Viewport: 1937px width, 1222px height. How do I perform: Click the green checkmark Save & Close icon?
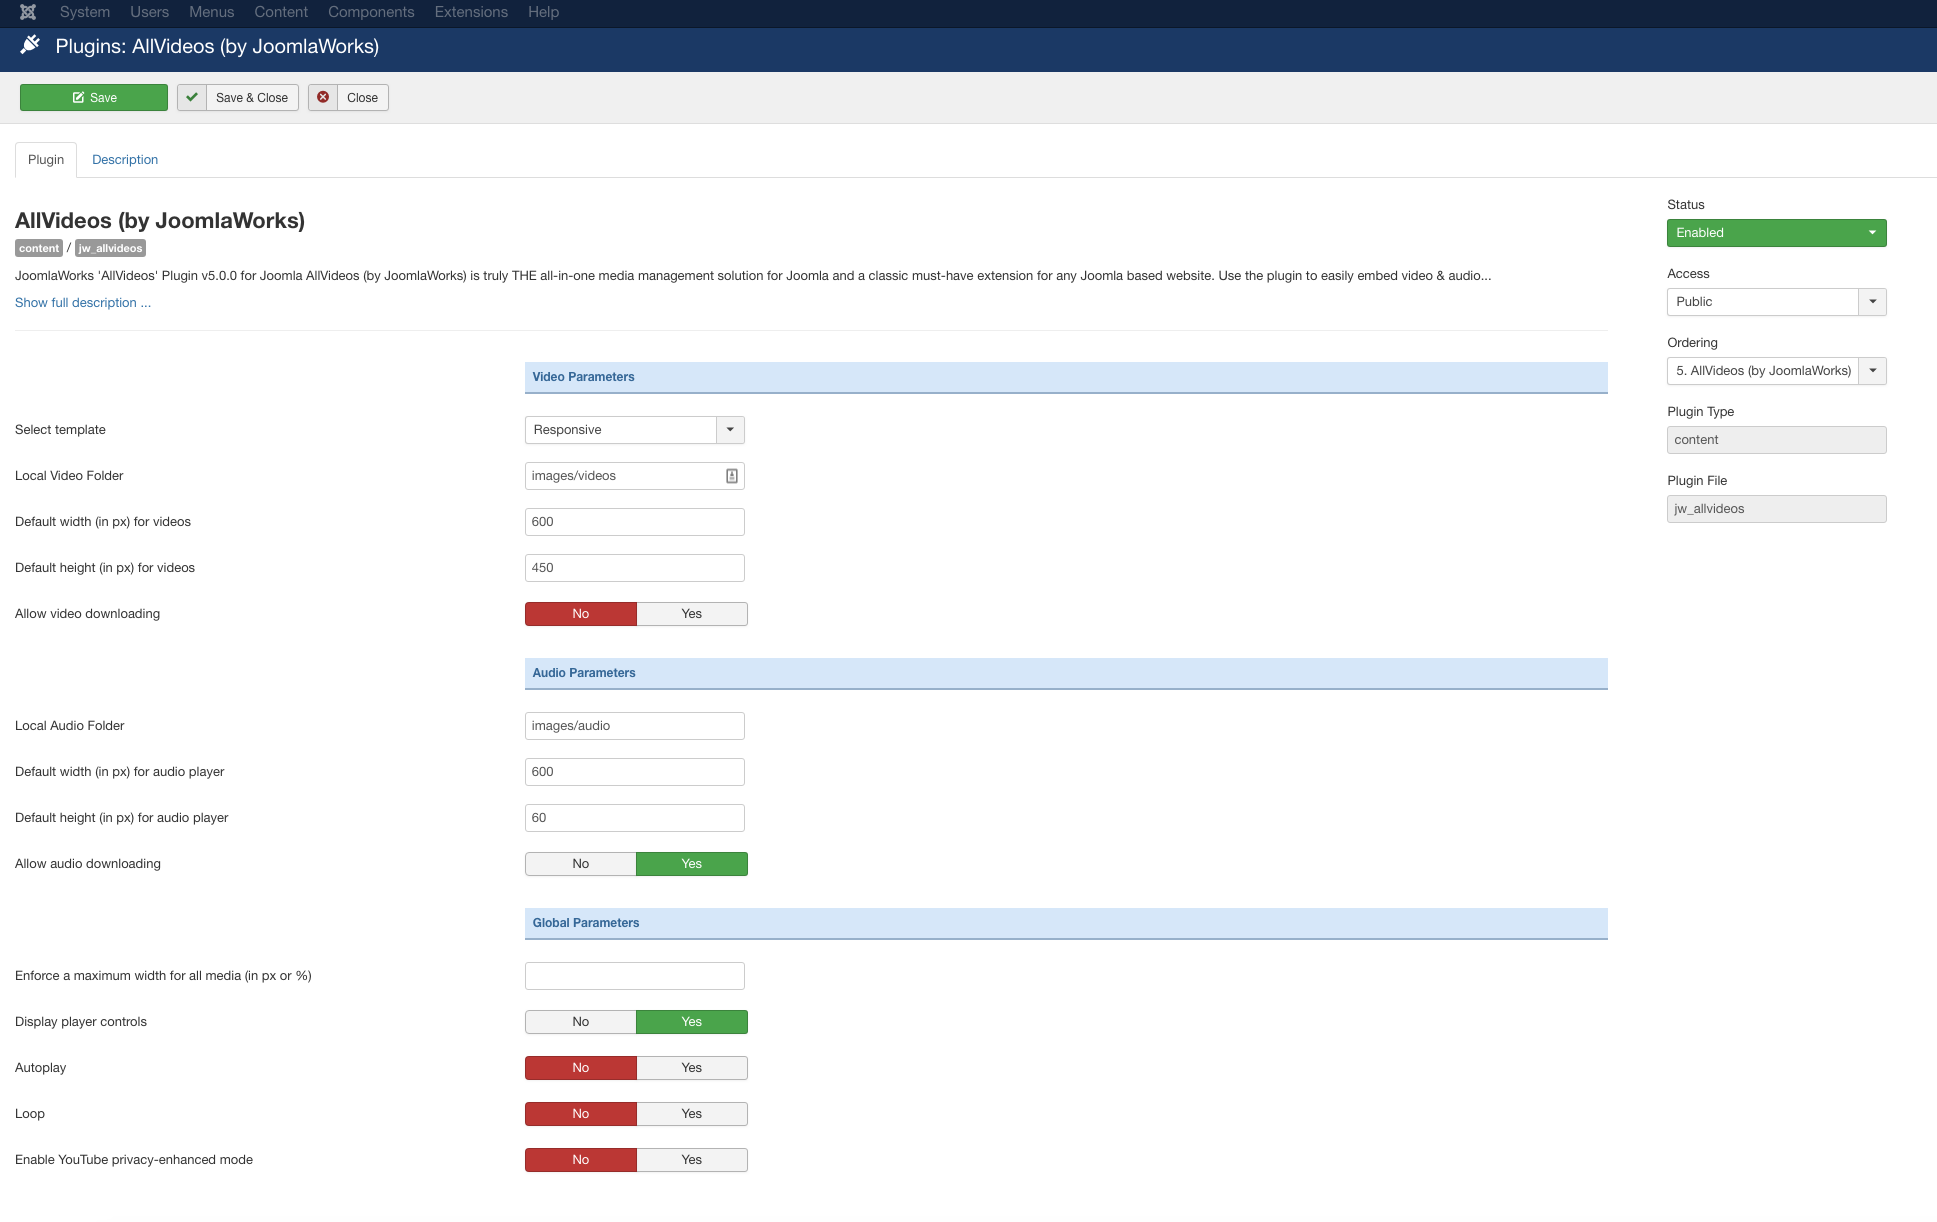click(x=192, y=97)
